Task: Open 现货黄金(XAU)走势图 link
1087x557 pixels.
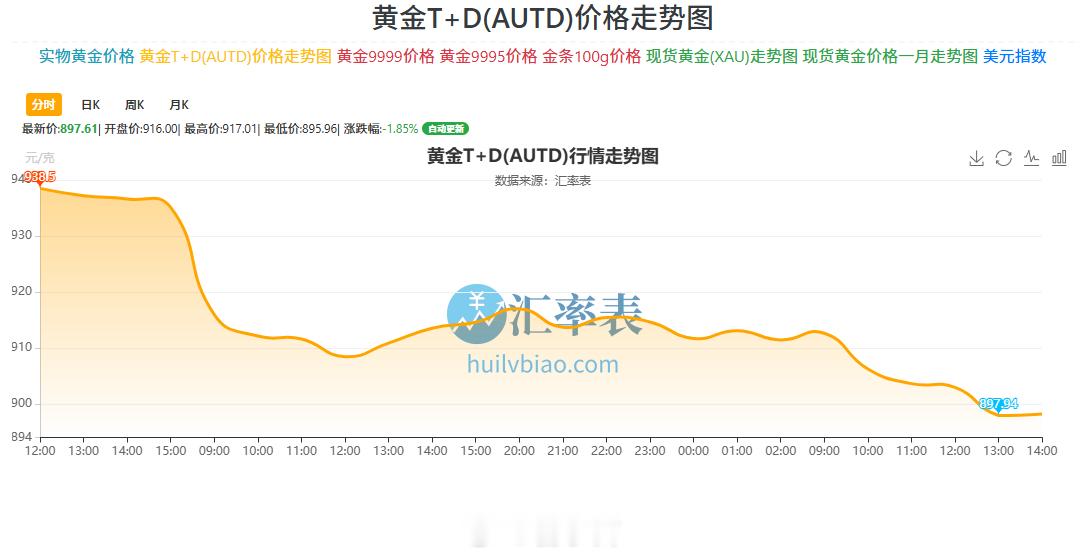Action: [x=722, y=56]
